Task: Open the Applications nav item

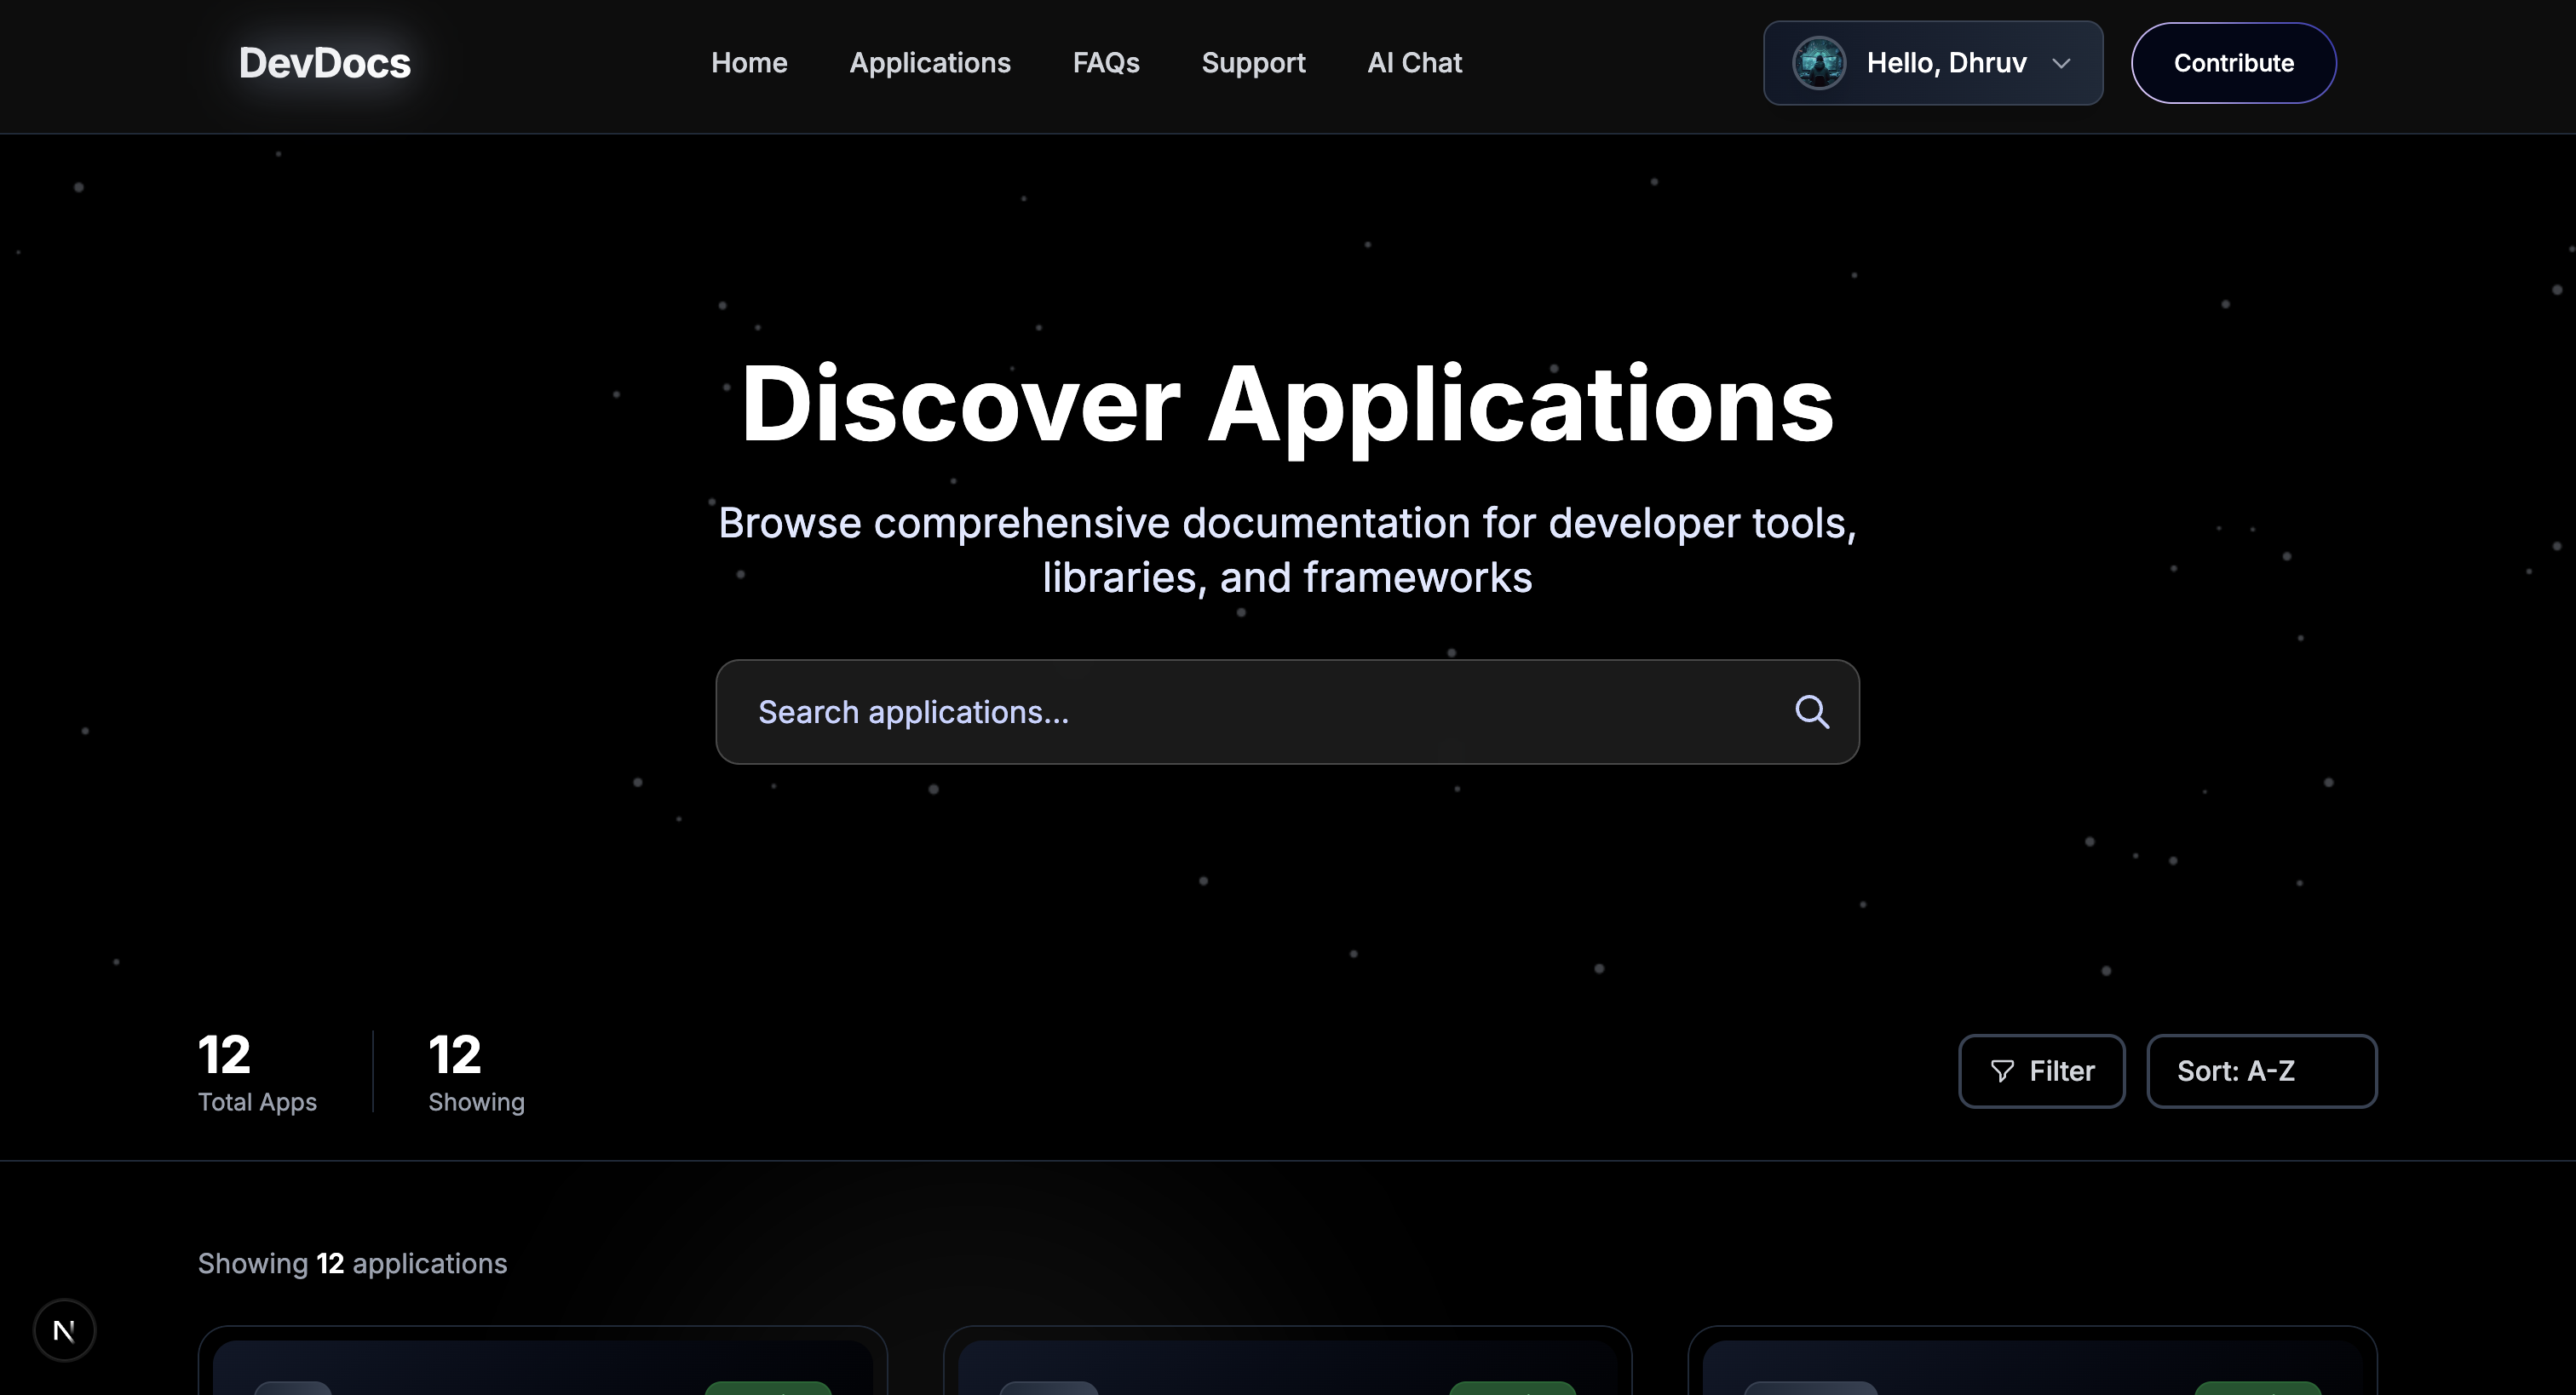Action: click(929, 63)
